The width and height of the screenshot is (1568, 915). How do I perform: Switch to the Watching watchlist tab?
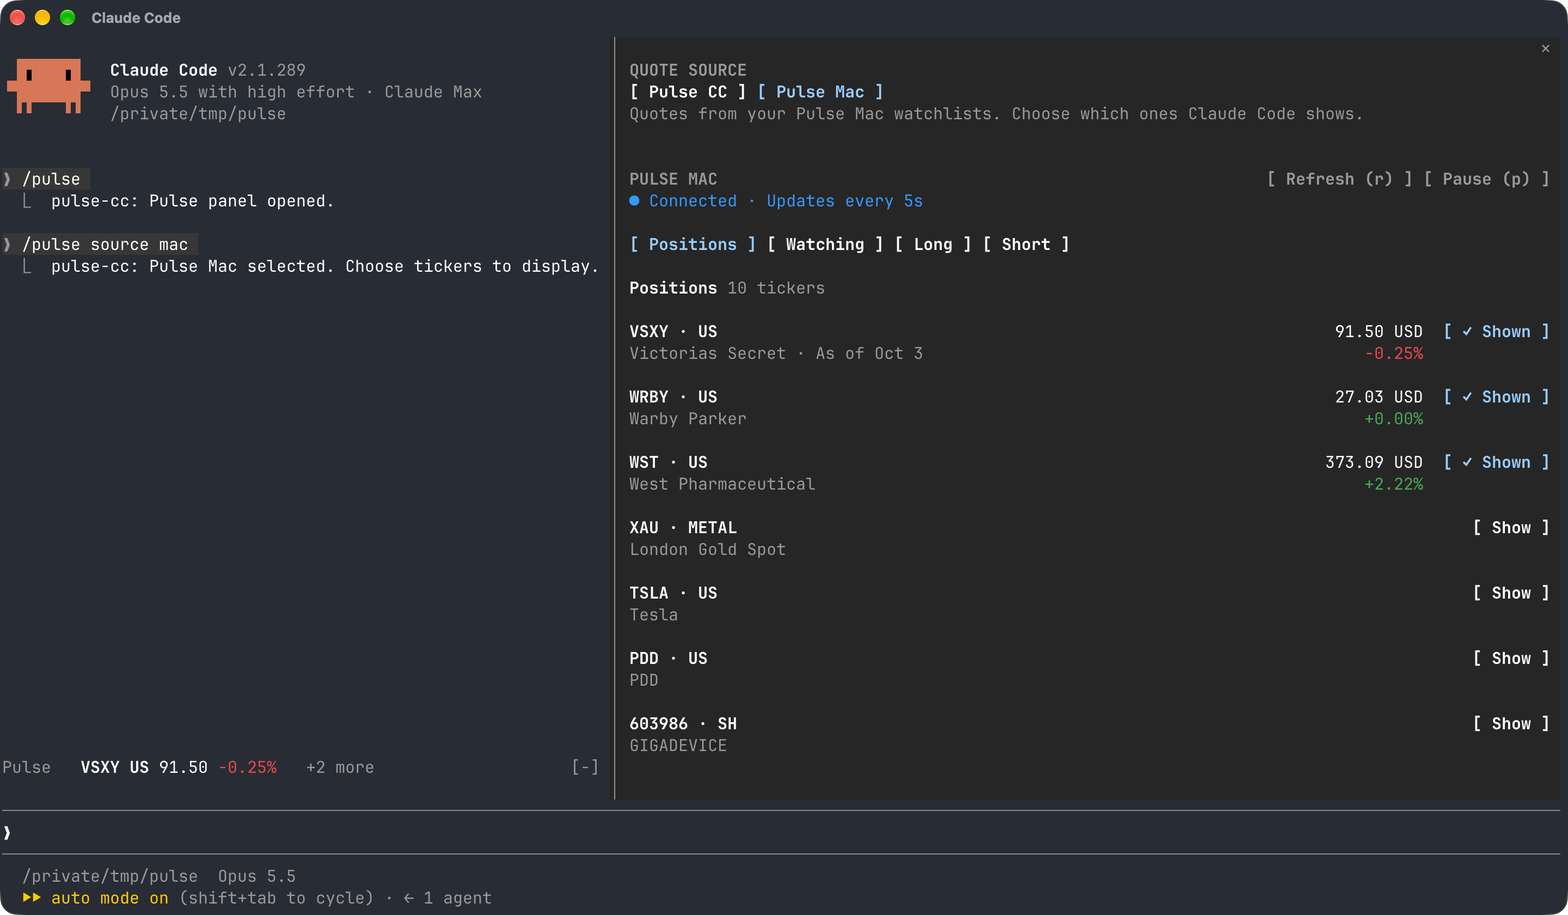[x=825, y=244]
